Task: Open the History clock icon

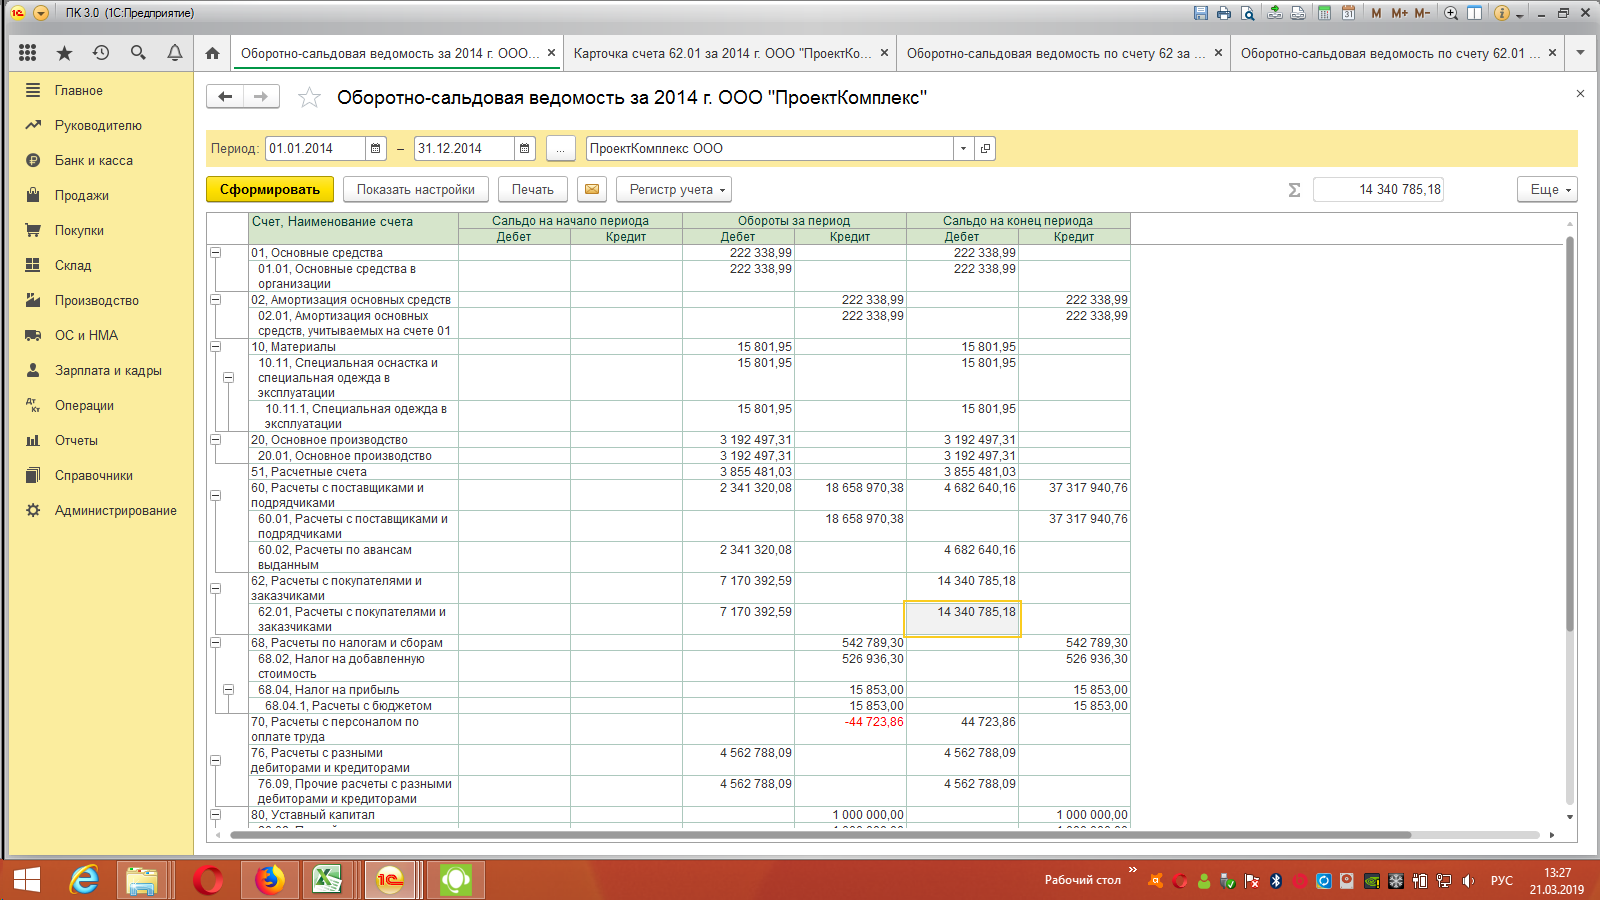Action: pyautogui.click(x=101, y=53)
